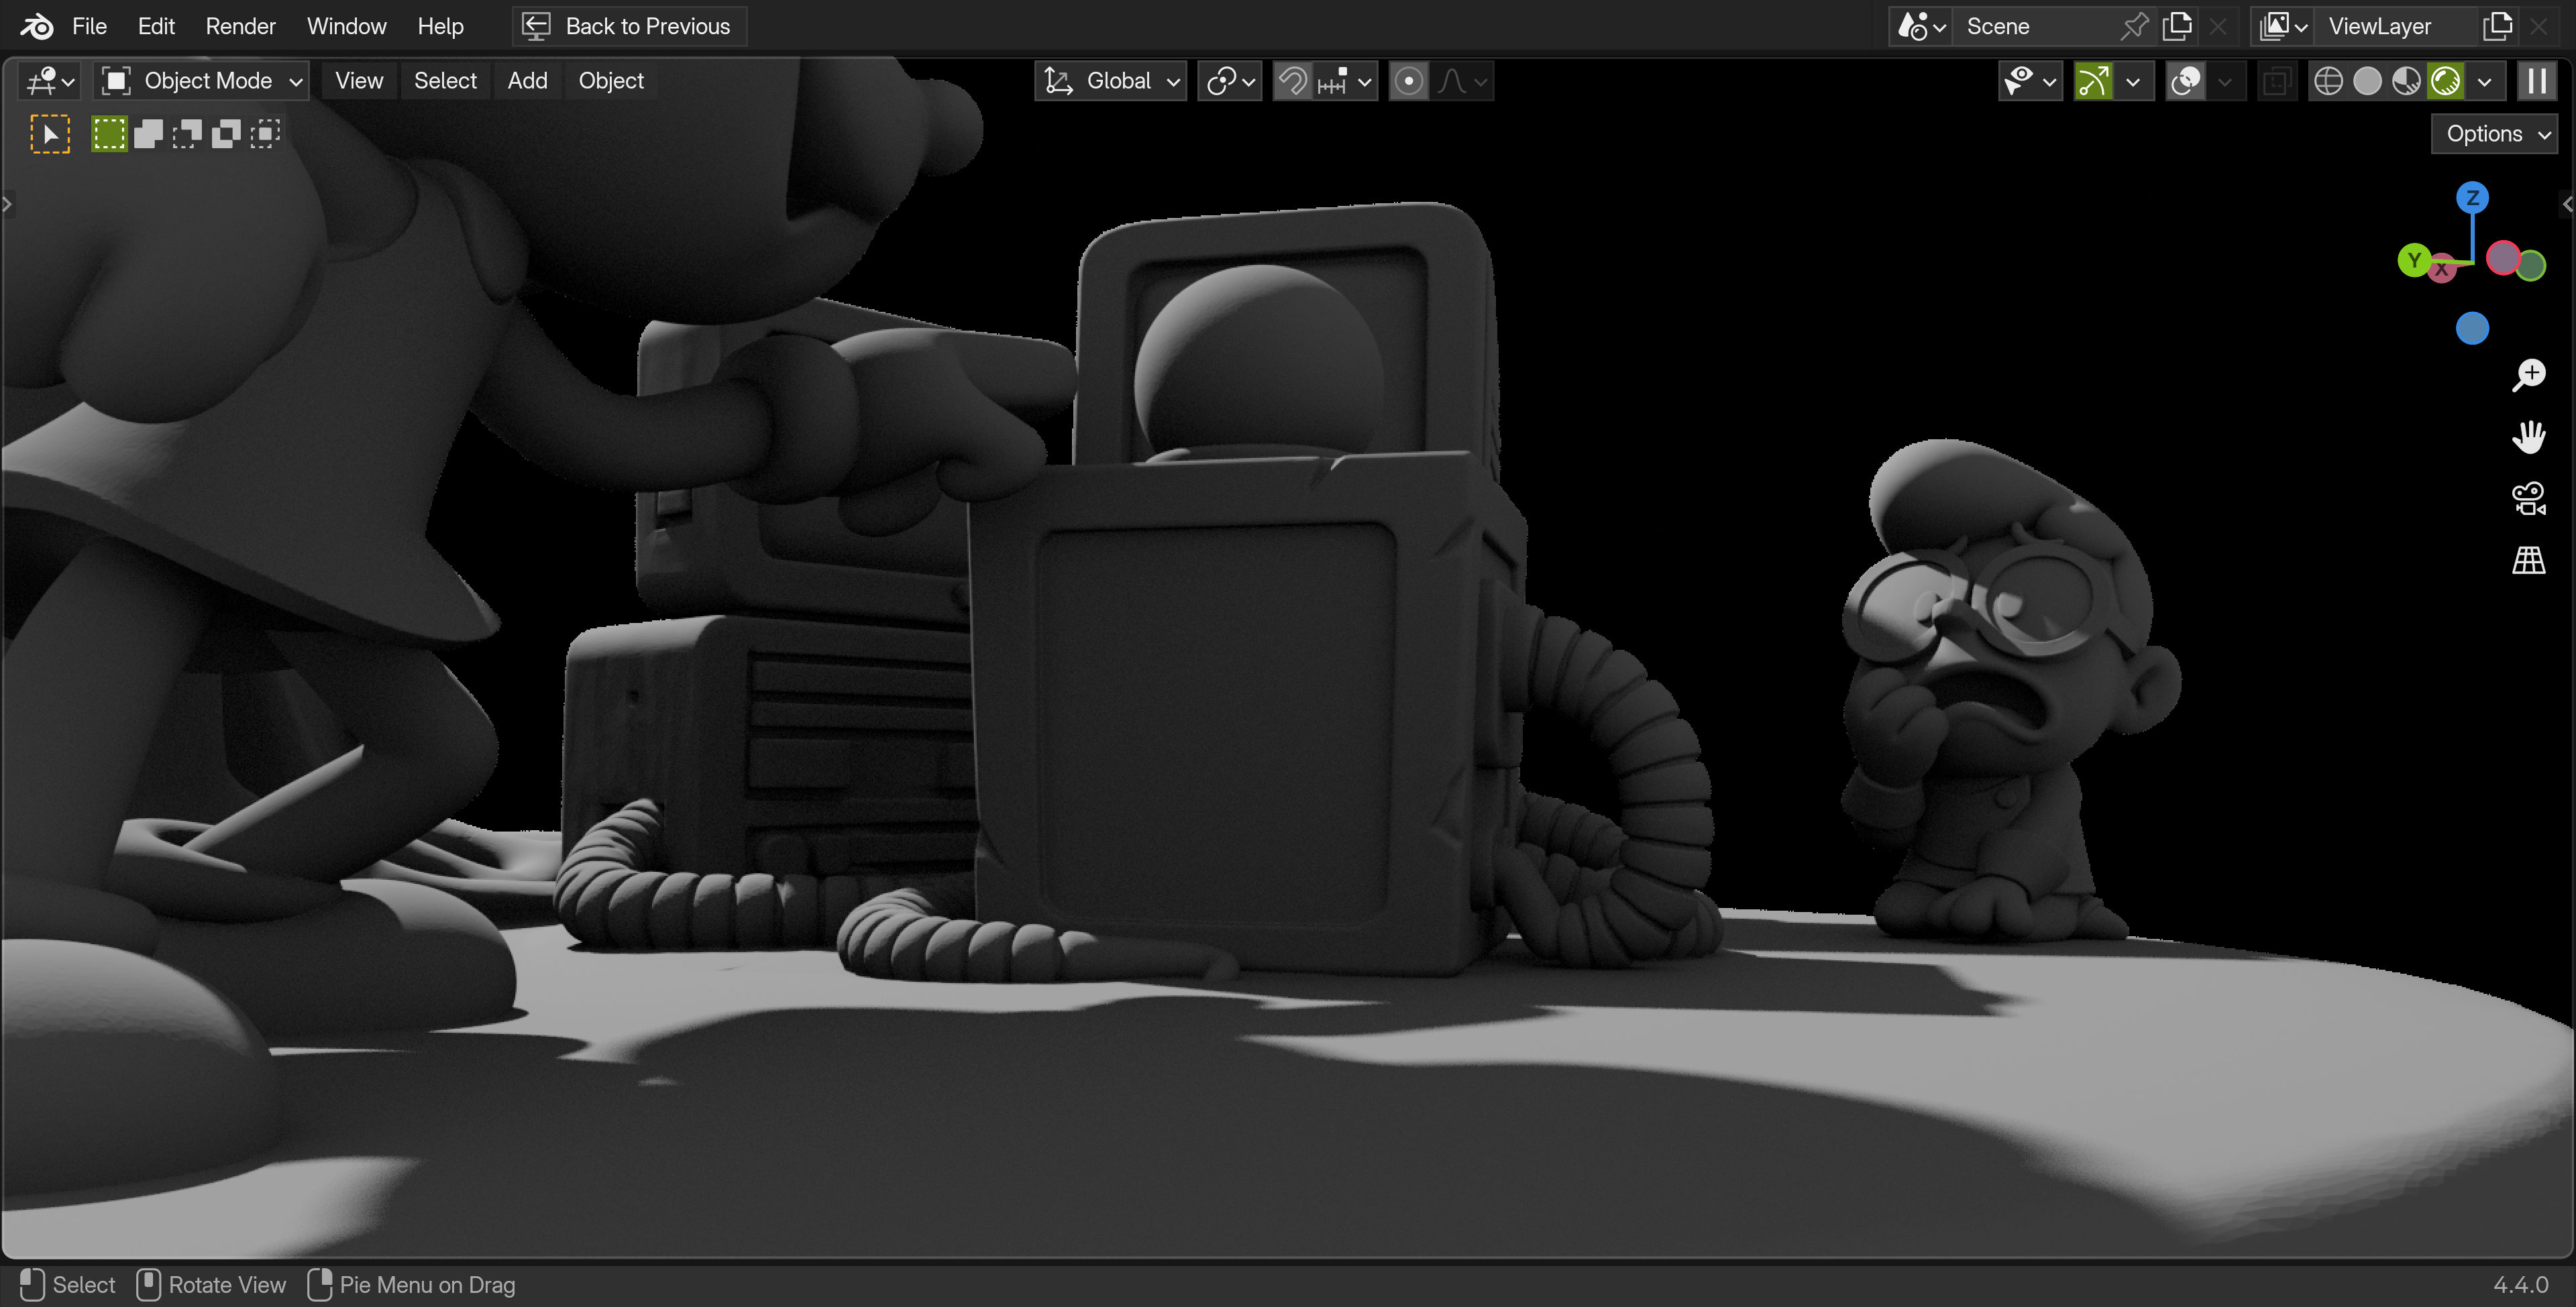Add a new view layer

pyautogui.click(x=2497, y=26)
